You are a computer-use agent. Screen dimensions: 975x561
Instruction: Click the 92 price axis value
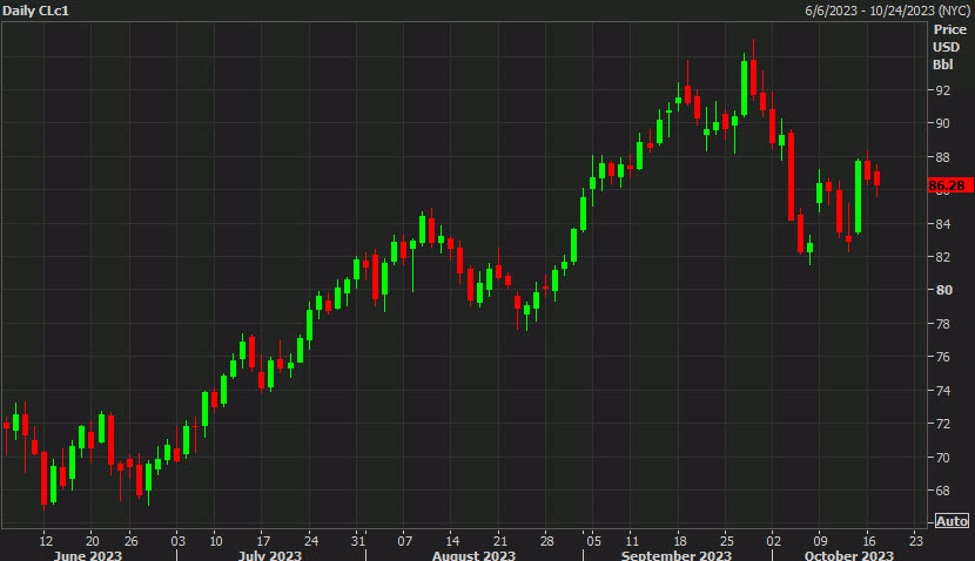pos(943,91)
